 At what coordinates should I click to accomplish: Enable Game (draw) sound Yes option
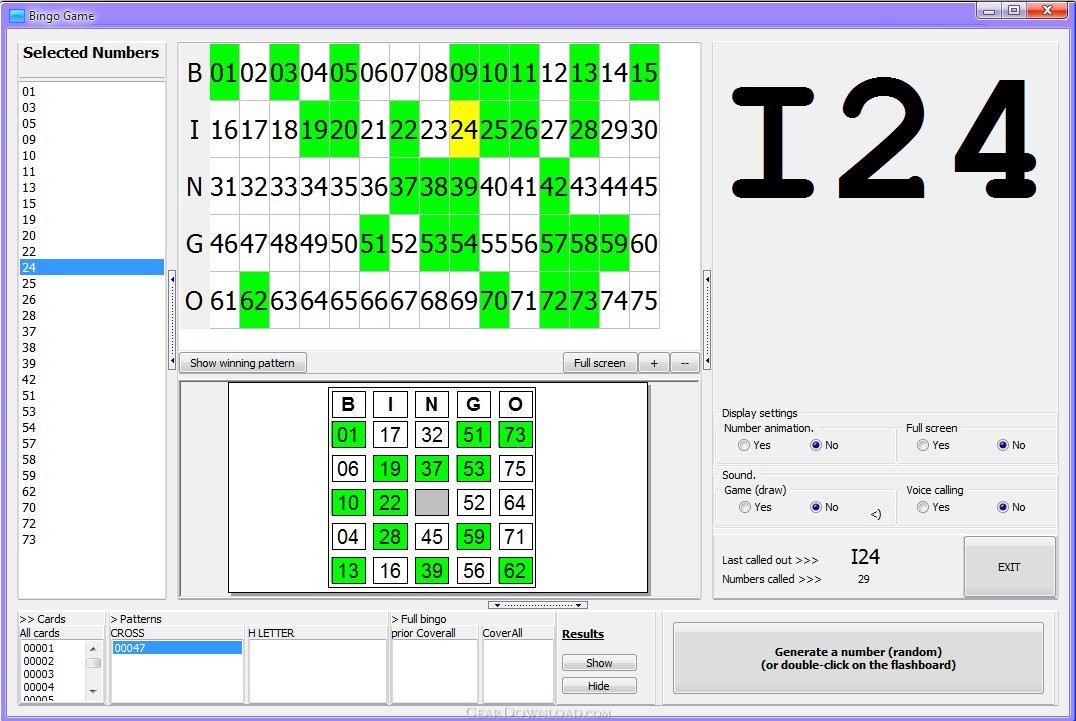click(743, 507)
